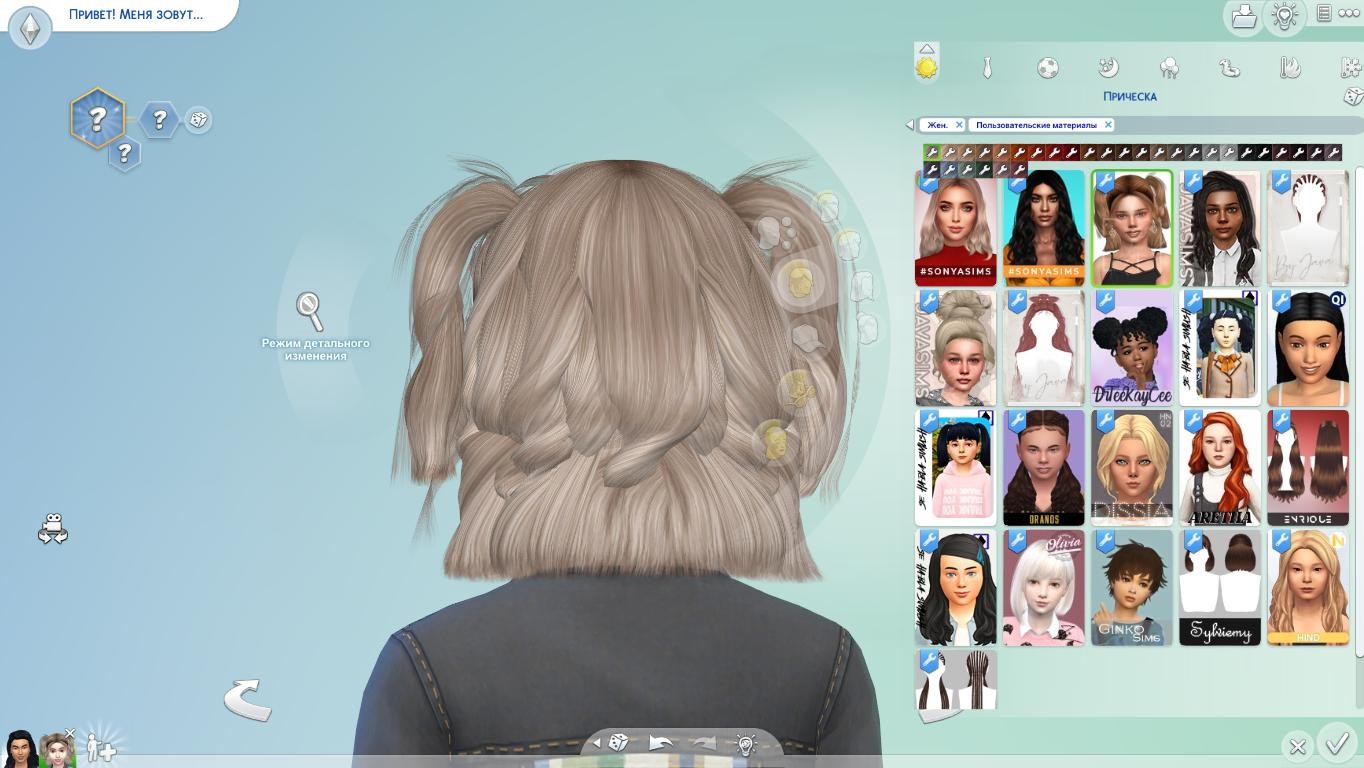Expand the everyday outfit up arrow
This screenshot has width=1364, height=768.
(926, 49)
